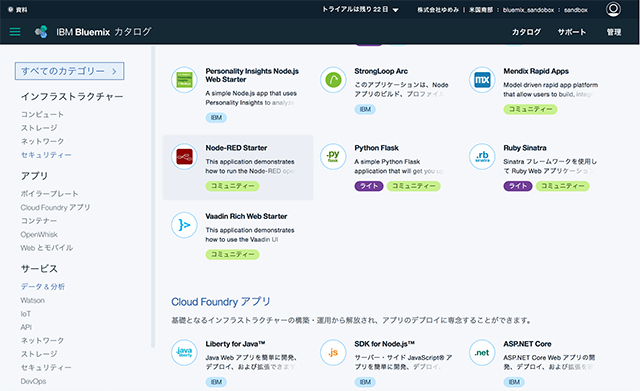Open OpenWhisk category
The height and width of the screenshot is (391, 640).
[x=39, y=234]
